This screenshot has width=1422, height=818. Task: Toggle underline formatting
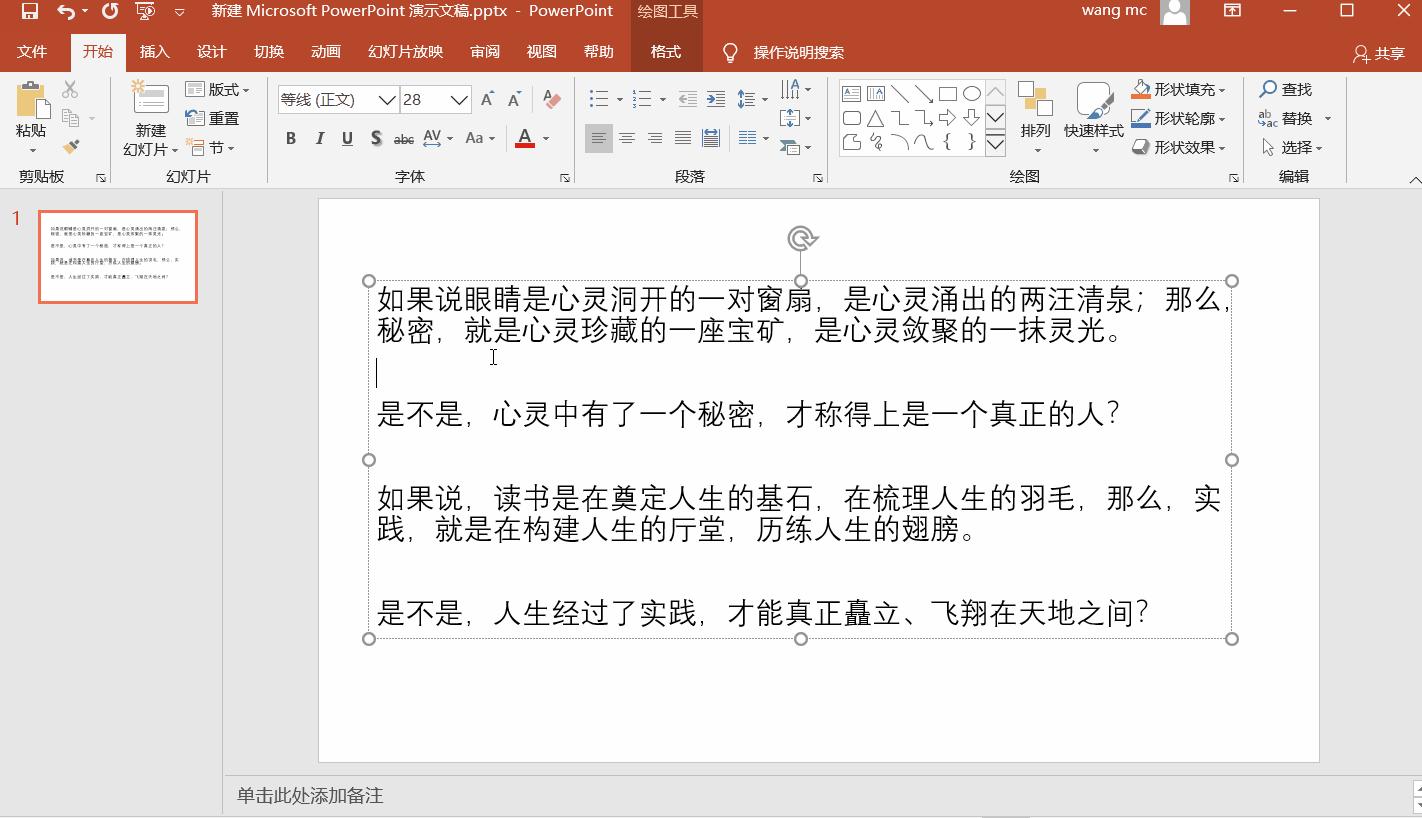coord(346,138)
